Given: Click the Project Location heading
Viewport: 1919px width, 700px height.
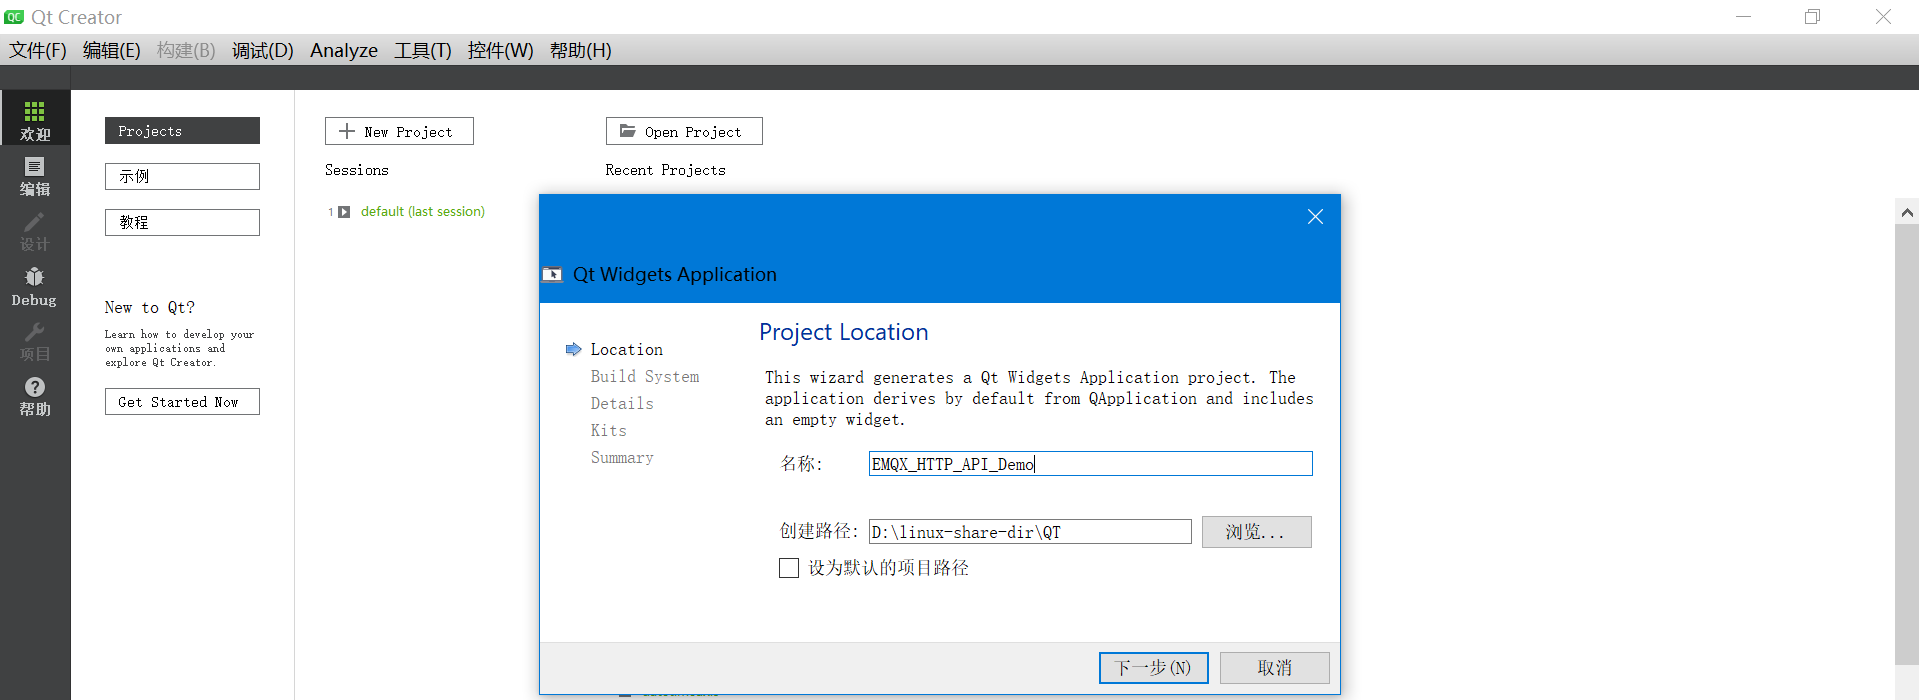Looking at the screenshot, I should tap(844, 332).
